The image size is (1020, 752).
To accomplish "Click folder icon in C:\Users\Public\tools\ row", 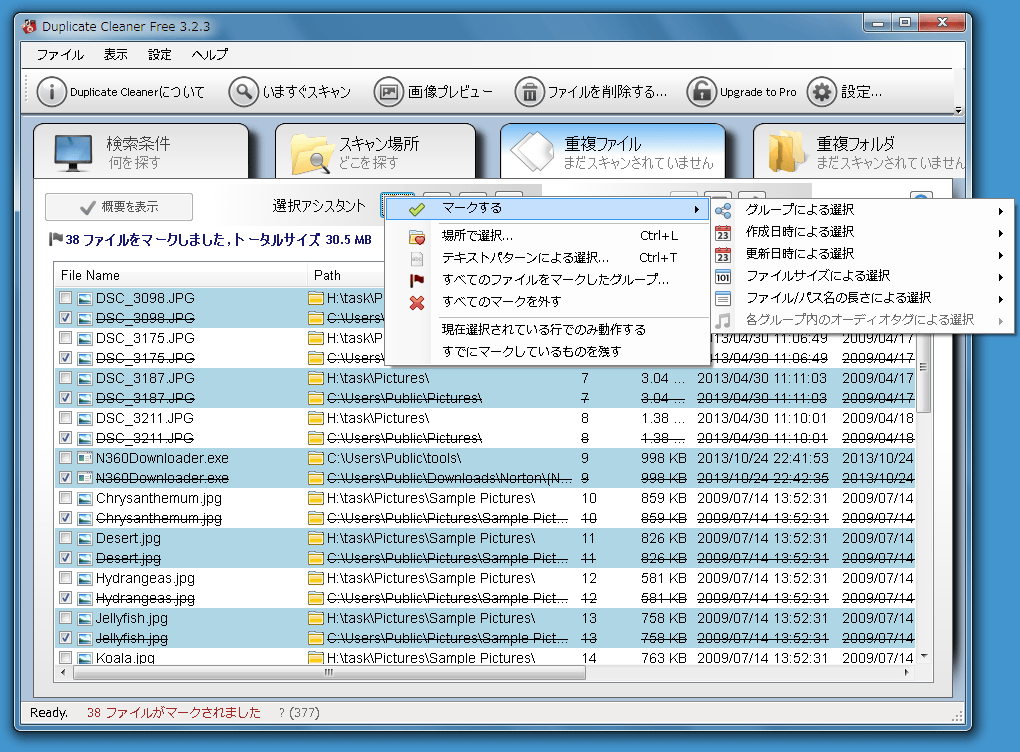I will 316,459.
